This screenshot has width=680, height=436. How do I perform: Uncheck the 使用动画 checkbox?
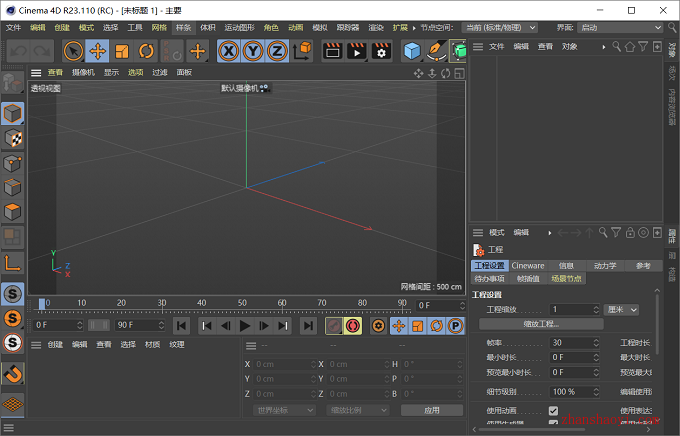tap(553, 410)
